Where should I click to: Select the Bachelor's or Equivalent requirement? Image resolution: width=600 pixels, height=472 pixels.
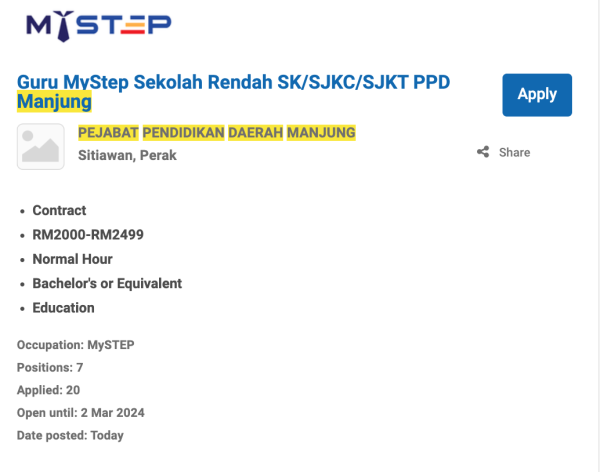click(x=107, y=283)
